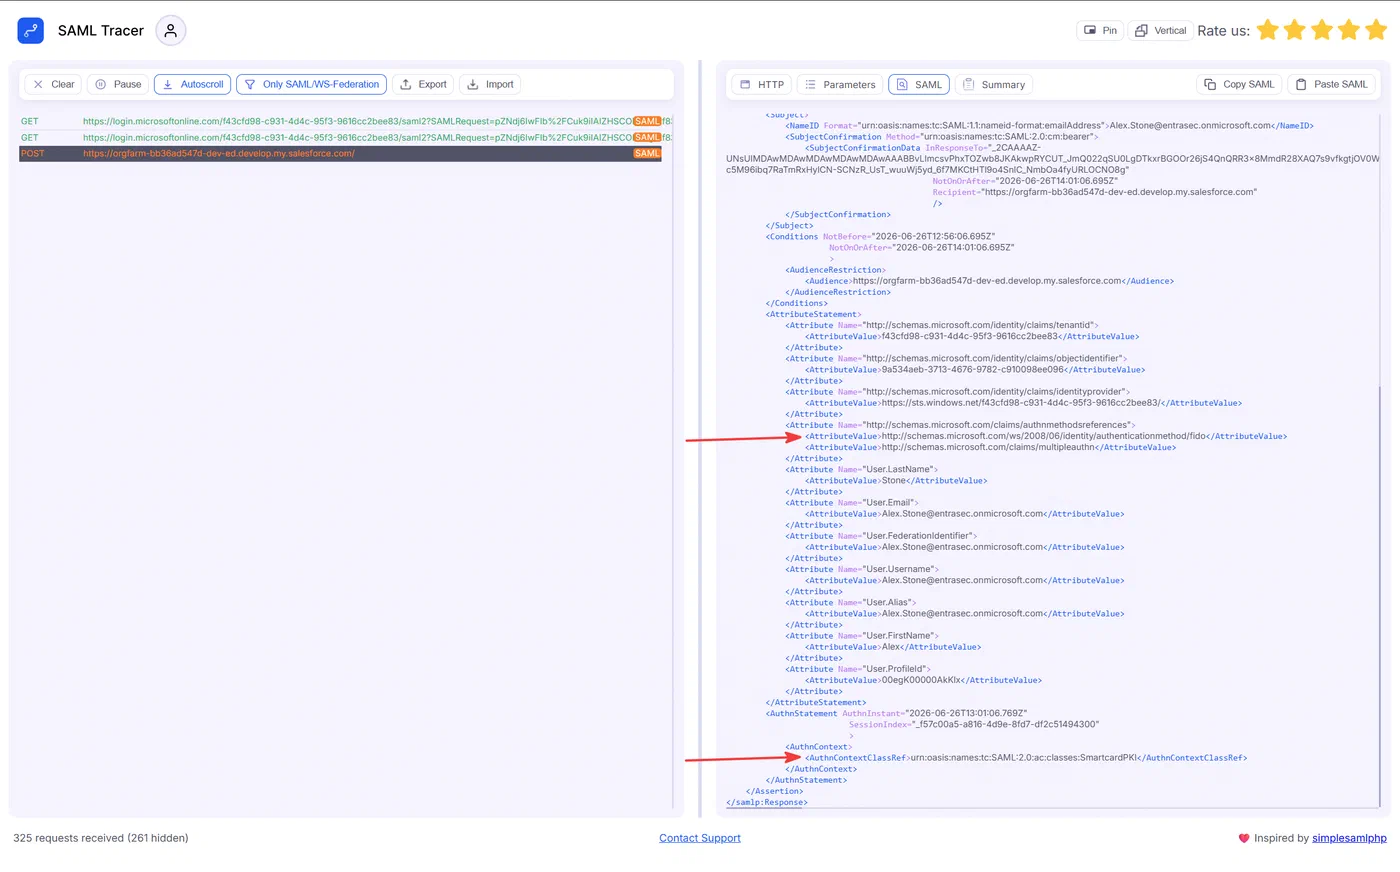The height and width of the screenshot is (872, 1400).
Task: Open the user profile icon
Action: tap(171, 30)
